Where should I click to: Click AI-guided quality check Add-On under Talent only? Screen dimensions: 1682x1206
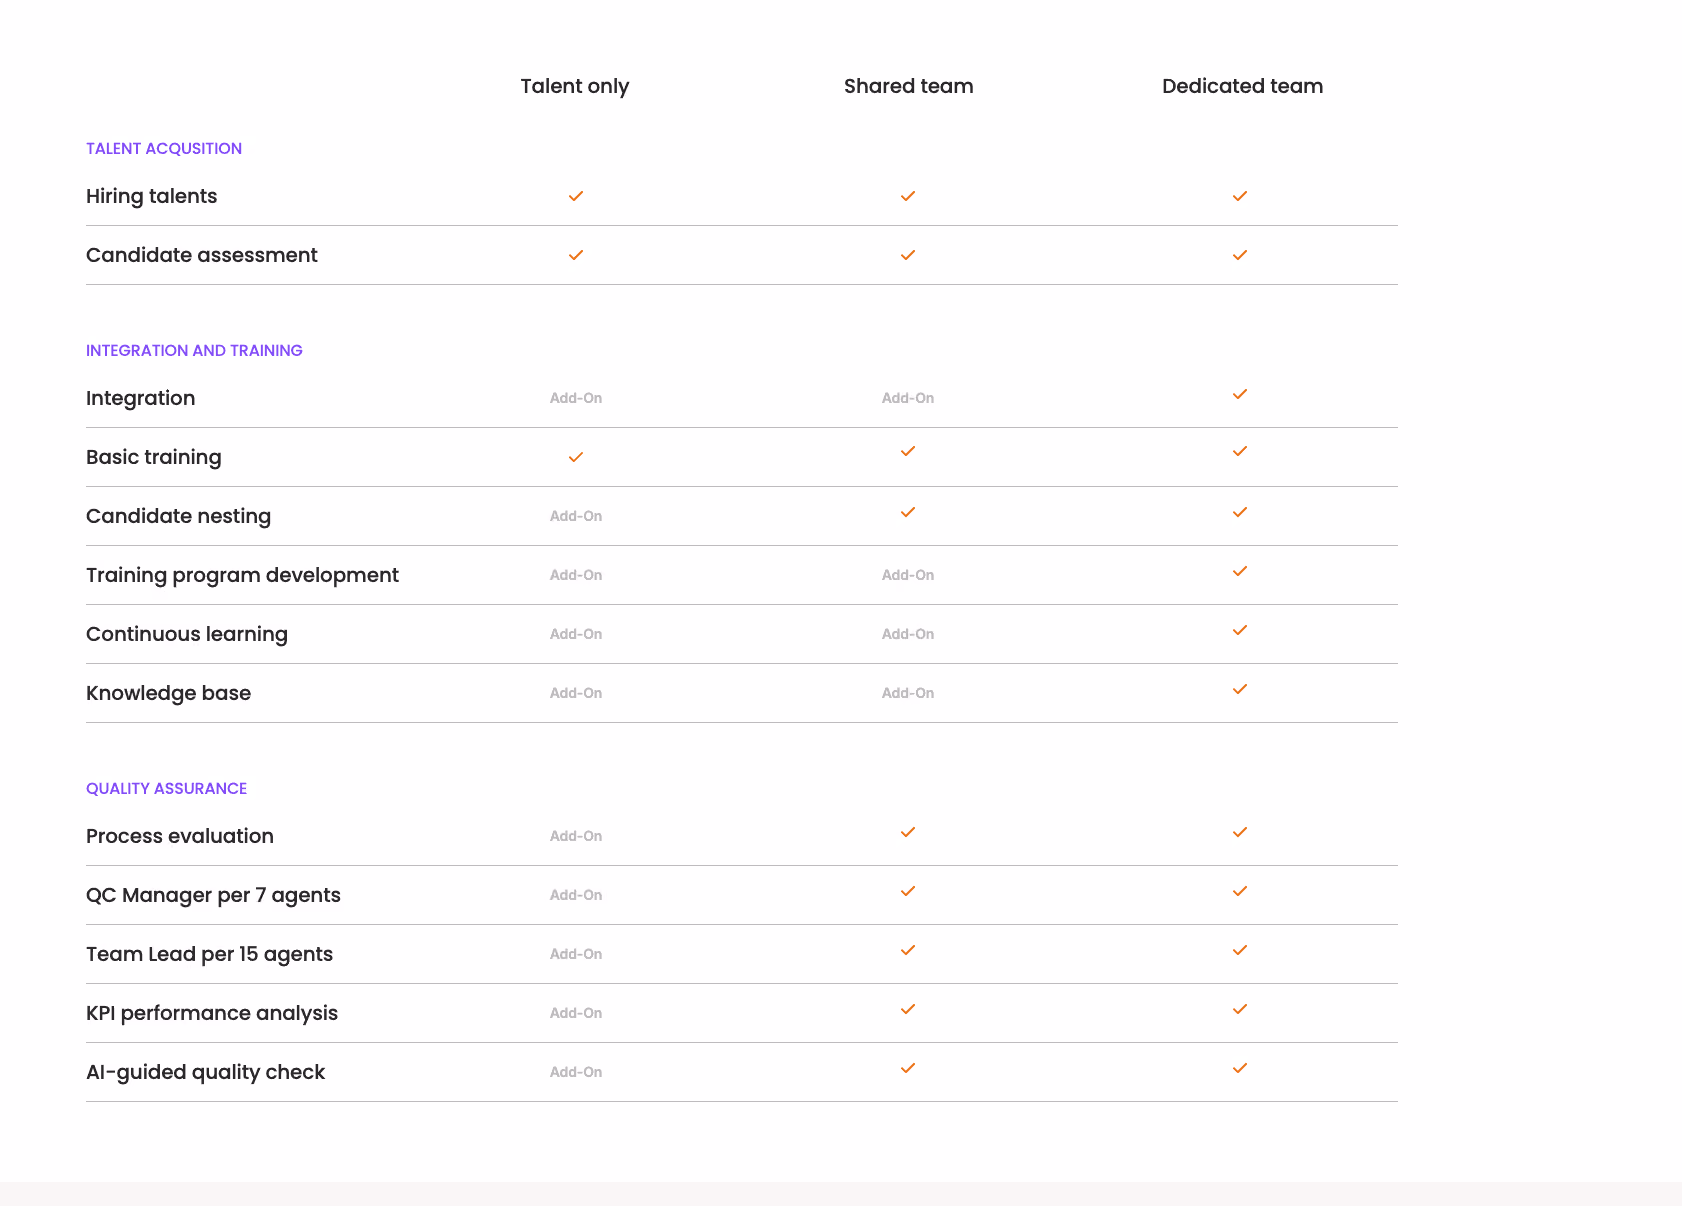pyautogui.click(x=576, y=1072)
